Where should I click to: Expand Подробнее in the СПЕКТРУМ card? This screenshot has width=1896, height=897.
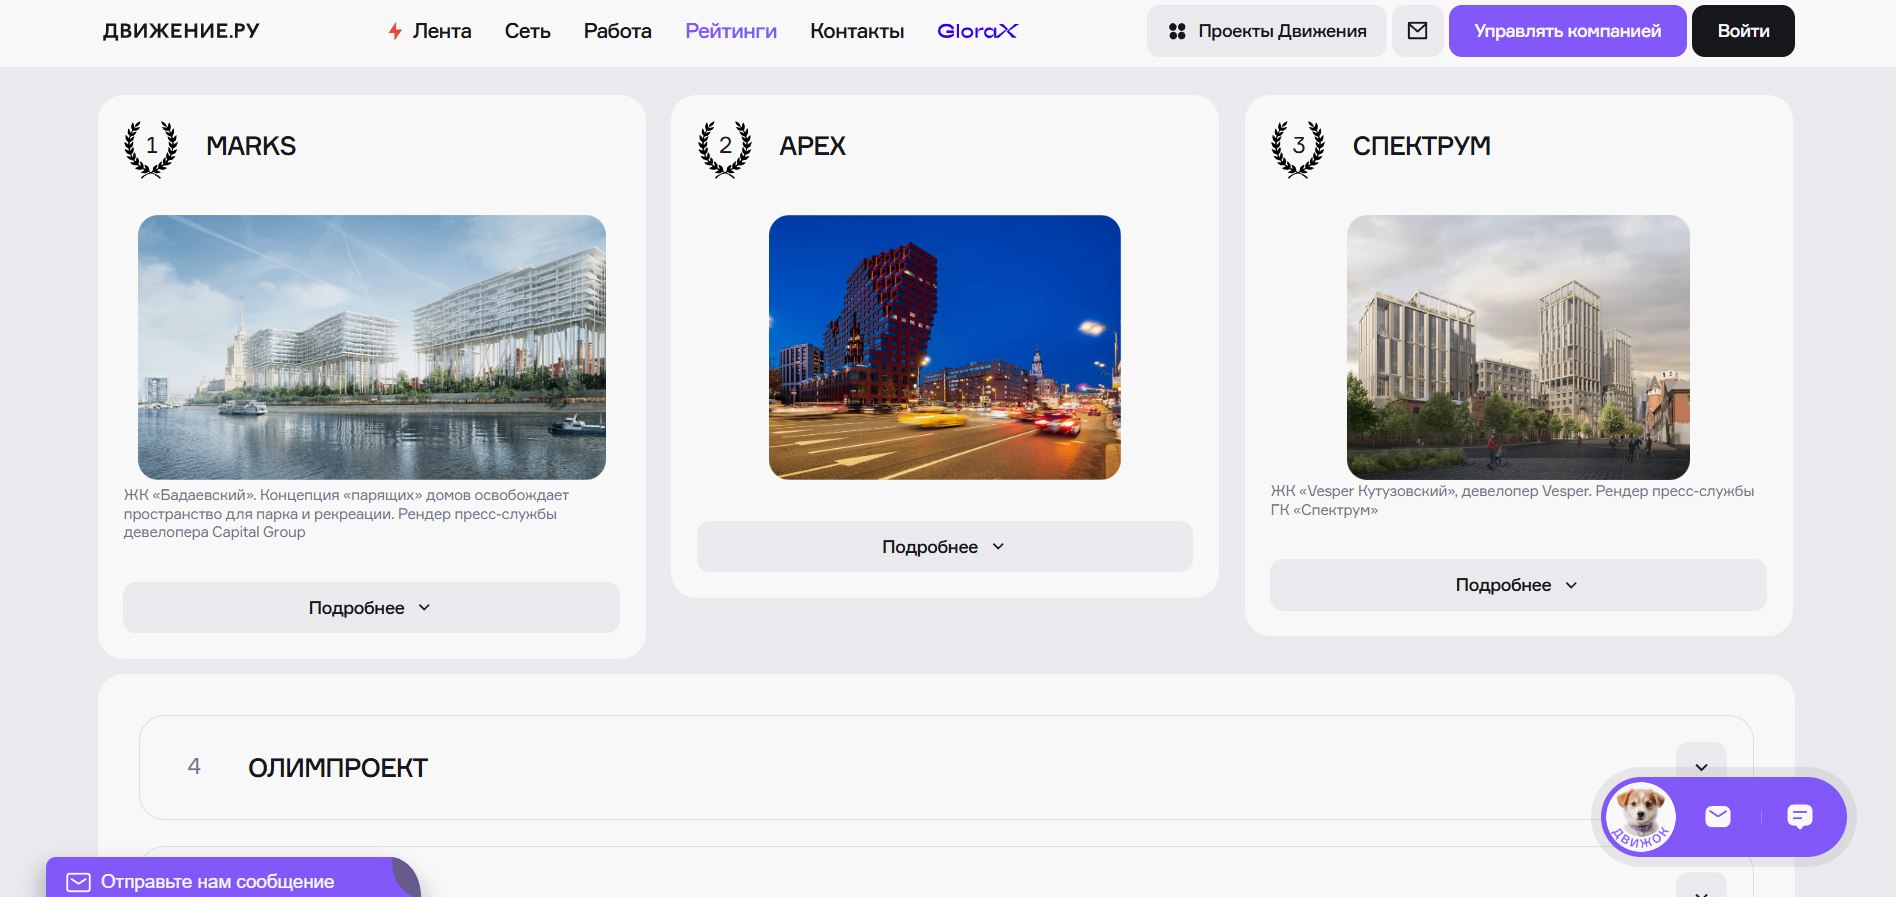click(x=1518, y=585)
